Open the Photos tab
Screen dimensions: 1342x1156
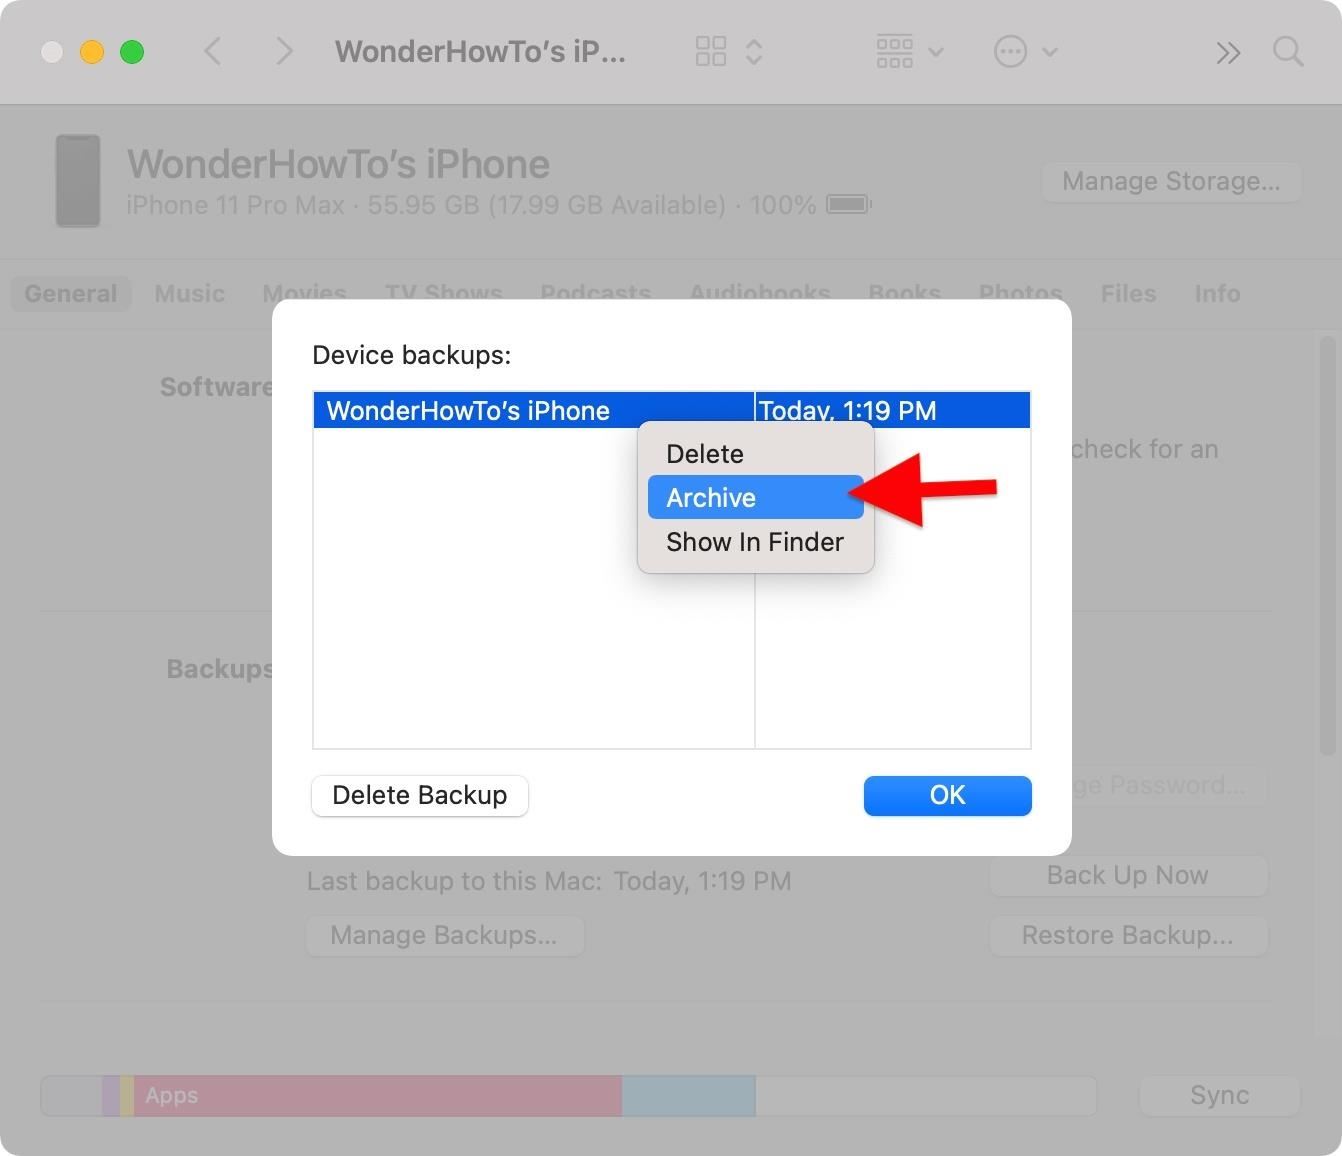pyautogui.click(x=1020, y=292)
